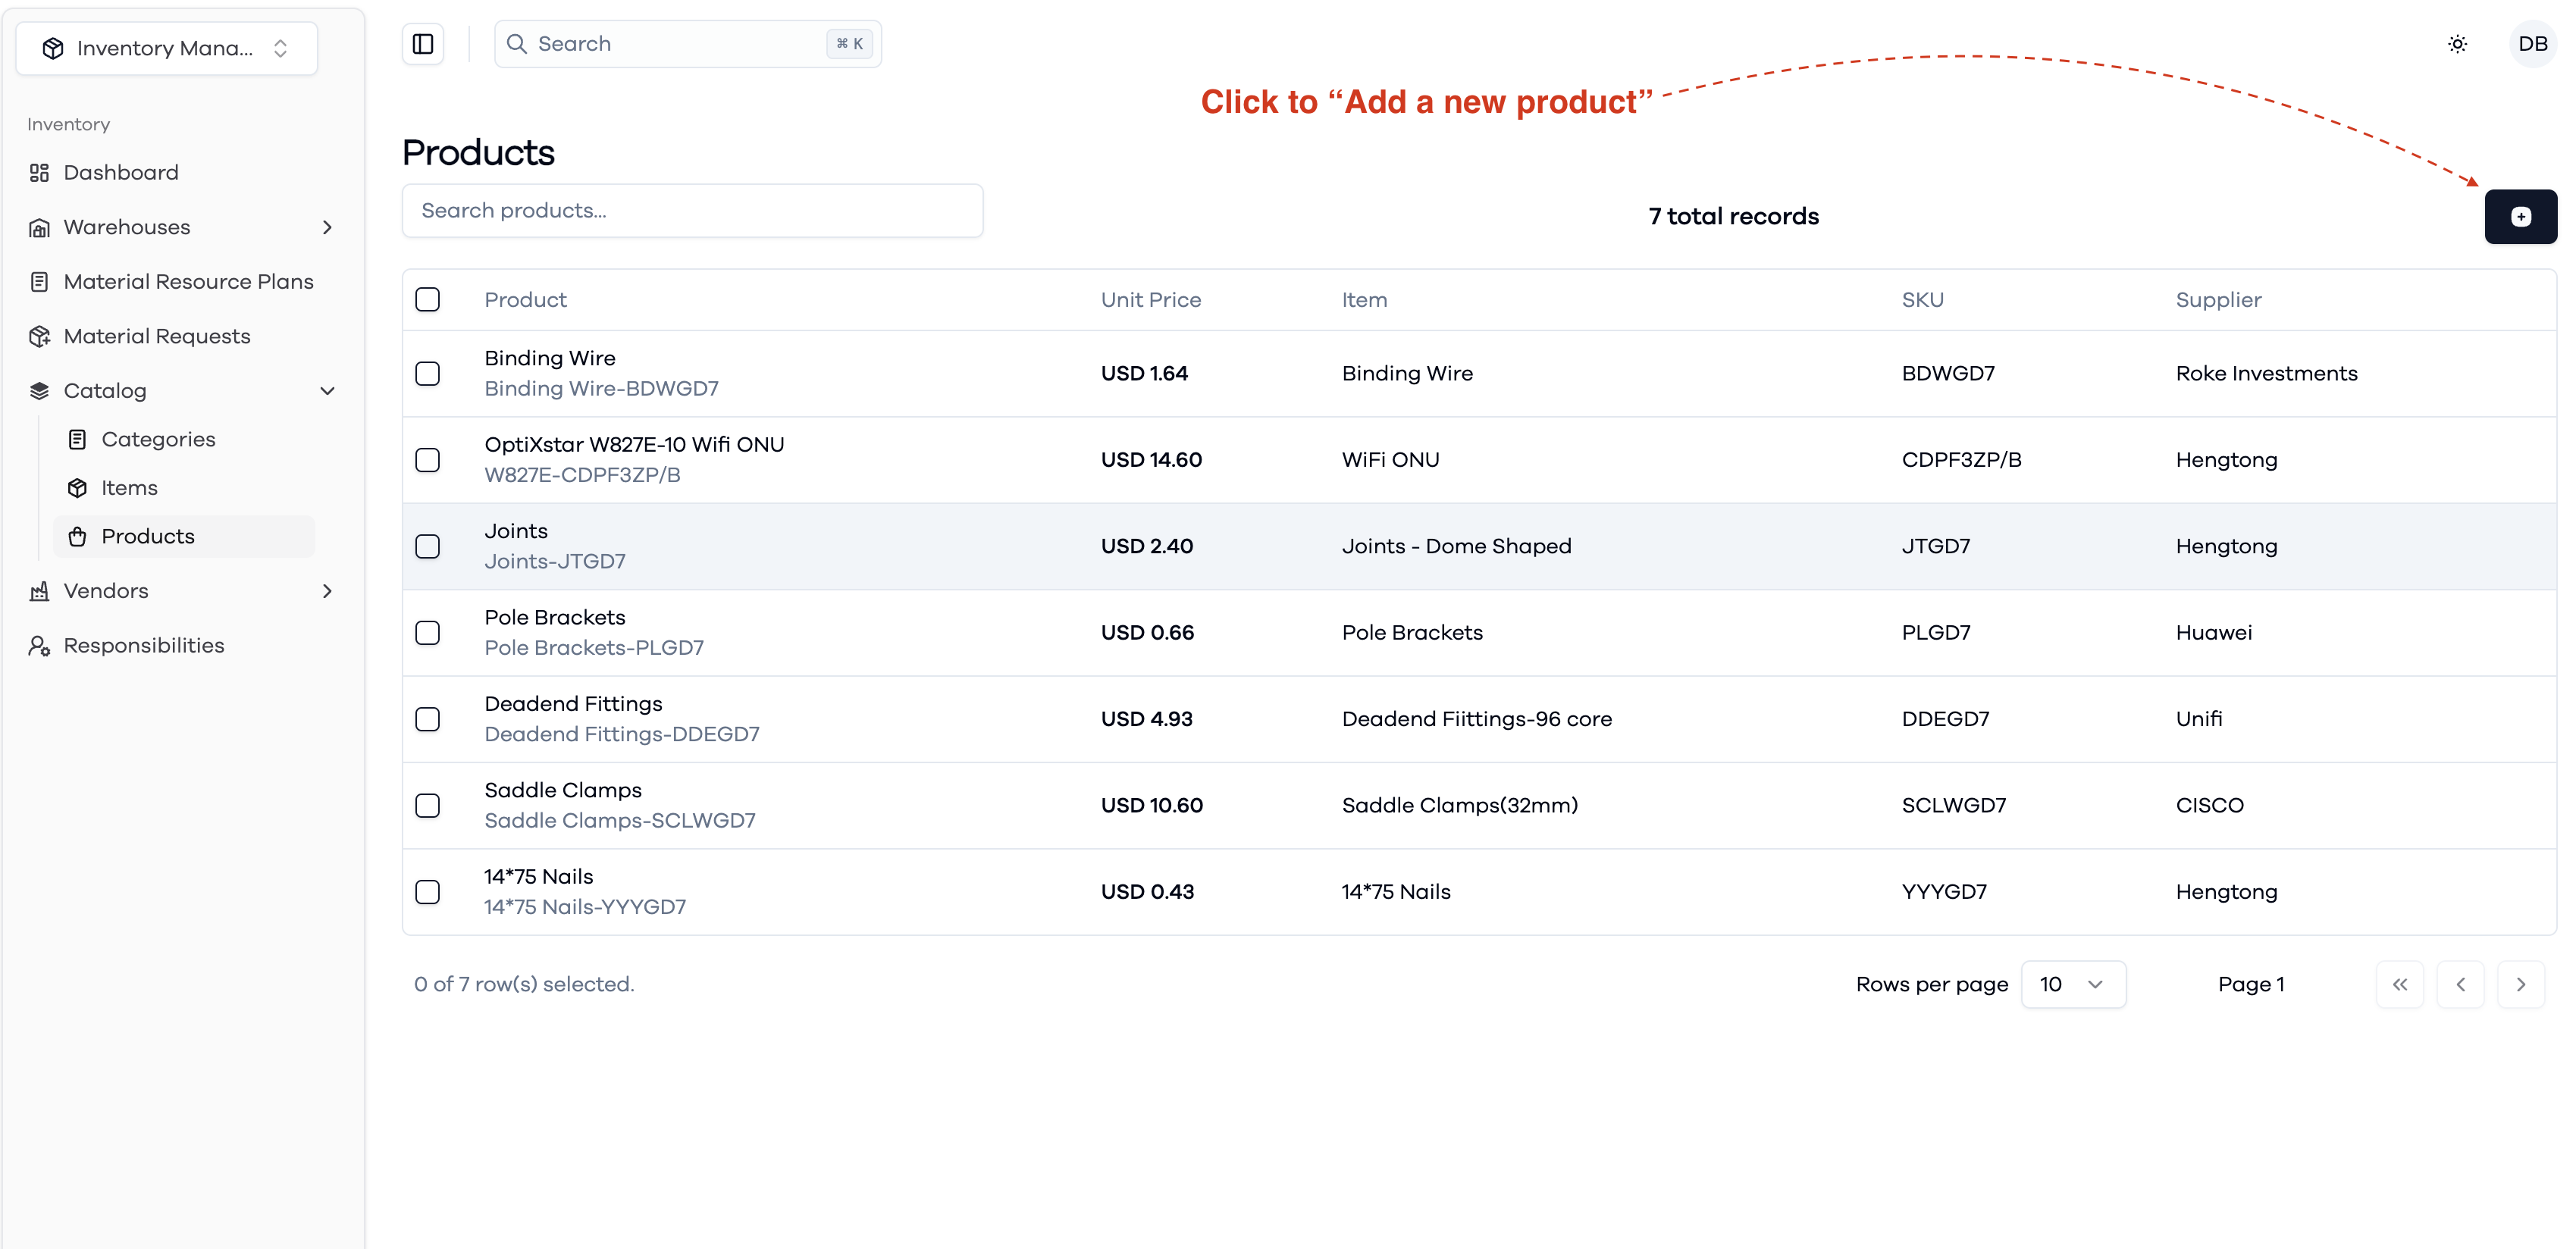Sort by the Unit Price column header
The width and height of the screenshot is (2576, 1249).
point(1151,300)
